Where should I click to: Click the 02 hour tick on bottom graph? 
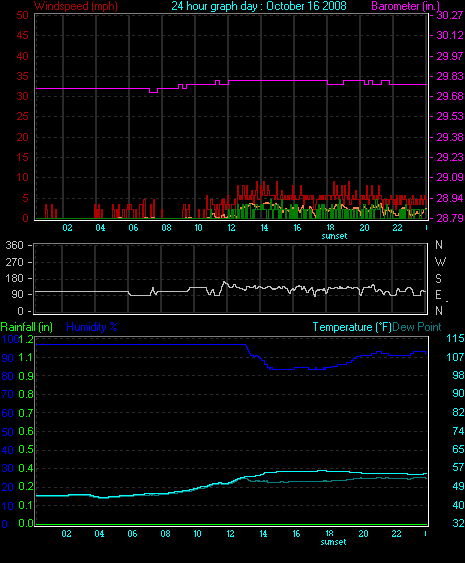66,534
